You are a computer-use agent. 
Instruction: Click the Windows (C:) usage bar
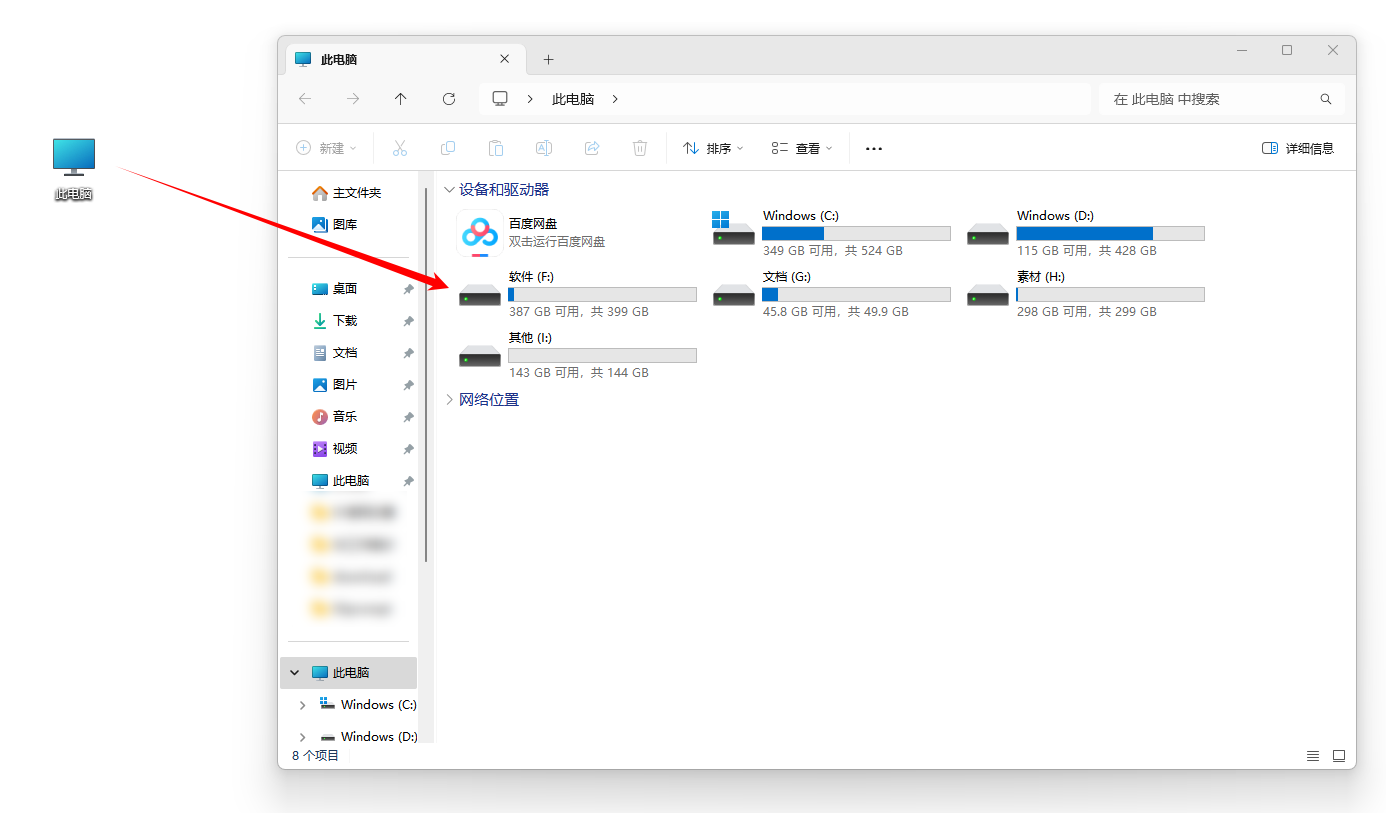click(x=856, y=233)
